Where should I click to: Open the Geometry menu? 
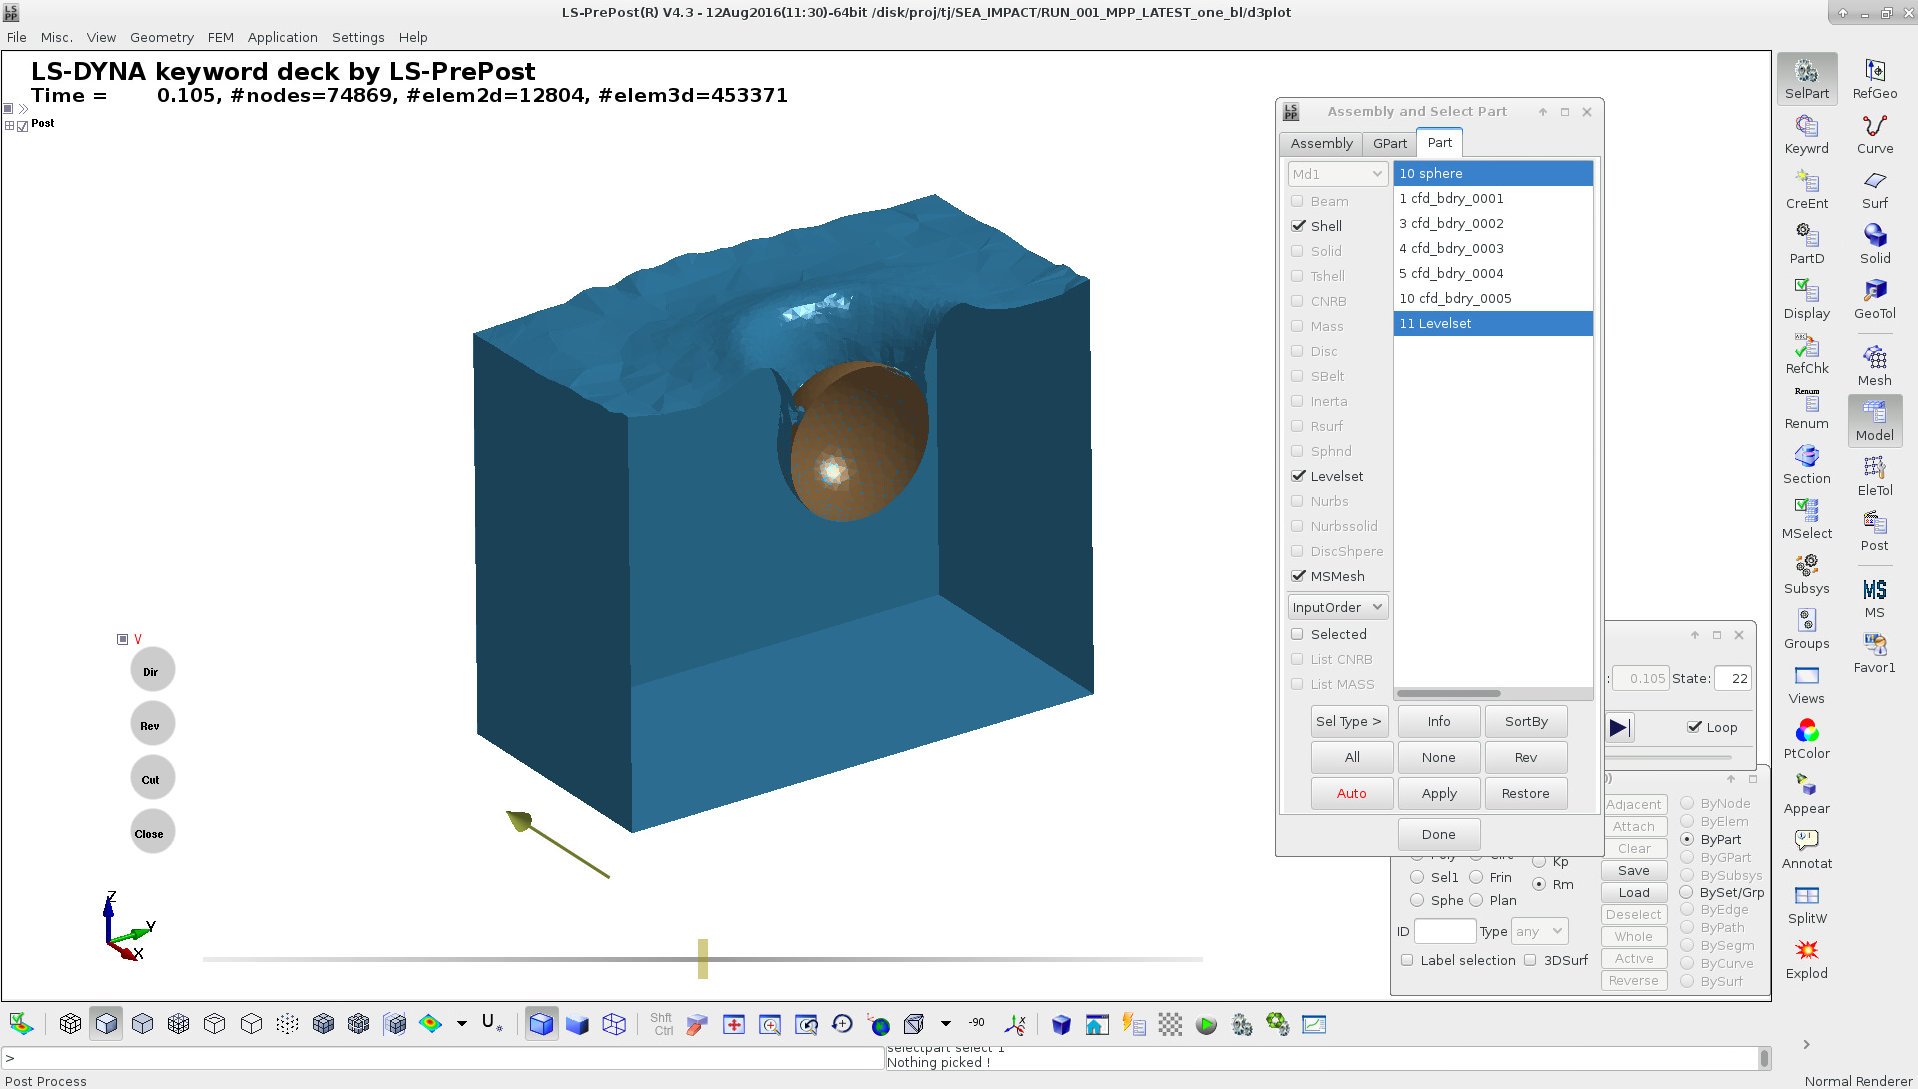[x=161, y=37]
